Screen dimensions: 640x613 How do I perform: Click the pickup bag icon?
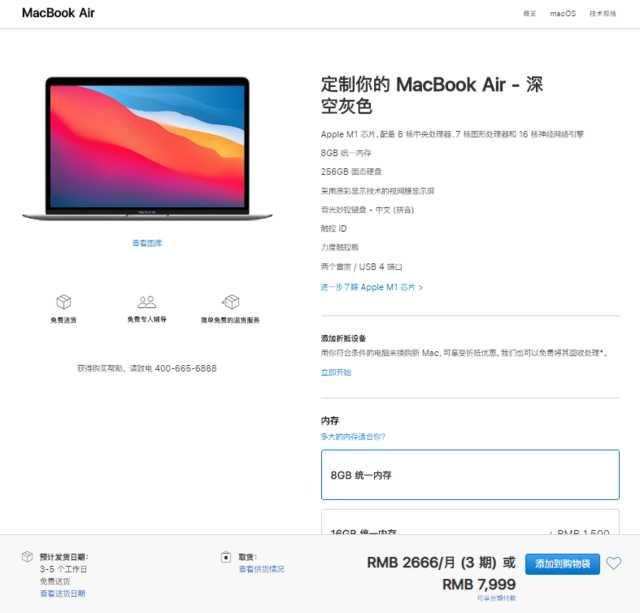coord(226,557)
